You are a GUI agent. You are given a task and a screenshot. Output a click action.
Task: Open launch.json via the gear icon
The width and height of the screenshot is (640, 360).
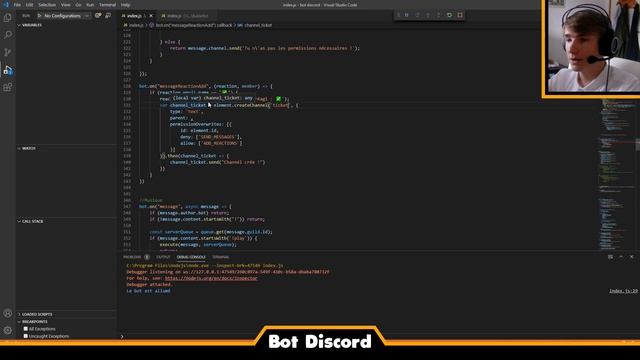98,16
